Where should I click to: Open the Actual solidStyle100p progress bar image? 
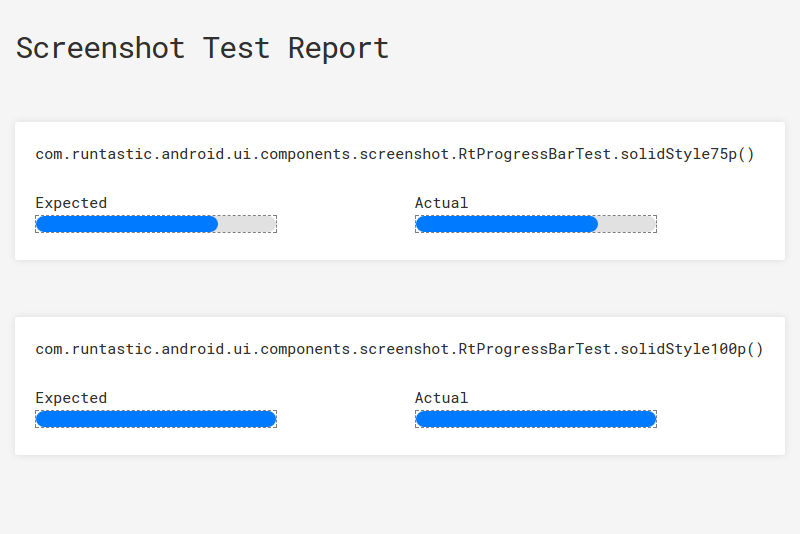click(x=536, y=419)
